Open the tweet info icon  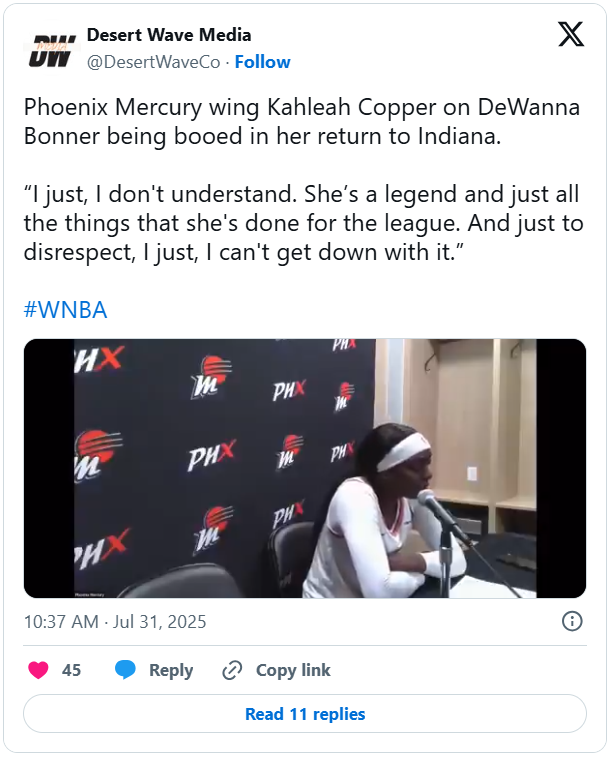pyautogui.click(x=572, y=621)
